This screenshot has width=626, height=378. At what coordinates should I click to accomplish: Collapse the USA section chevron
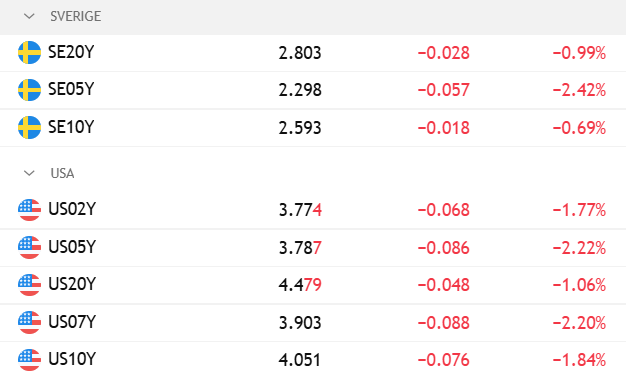(29, 173)
